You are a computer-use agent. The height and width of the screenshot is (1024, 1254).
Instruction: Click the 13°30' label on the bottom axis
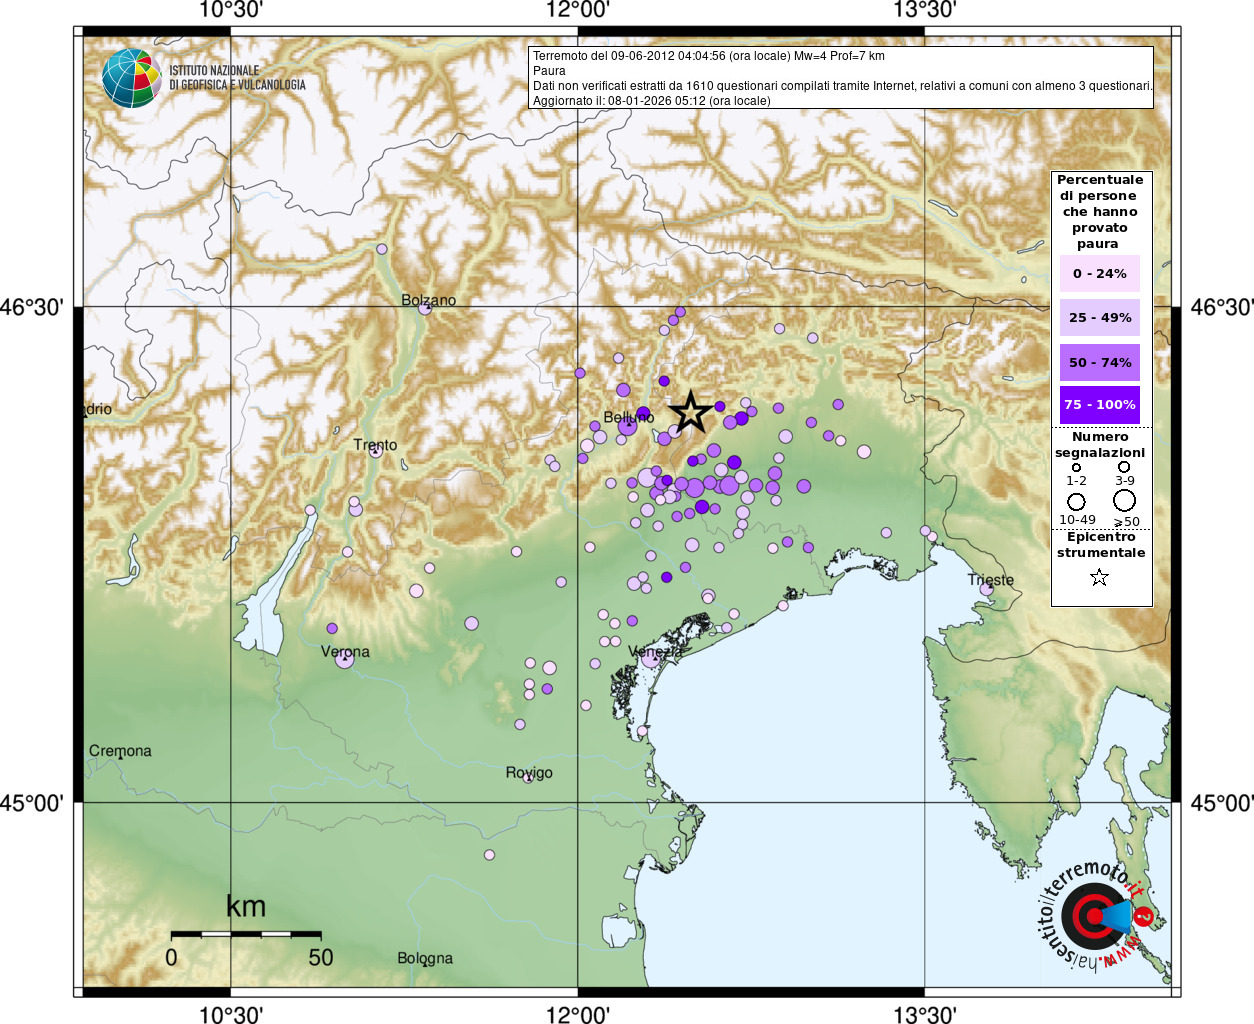pyautogui.click(x=924, y=1015)
